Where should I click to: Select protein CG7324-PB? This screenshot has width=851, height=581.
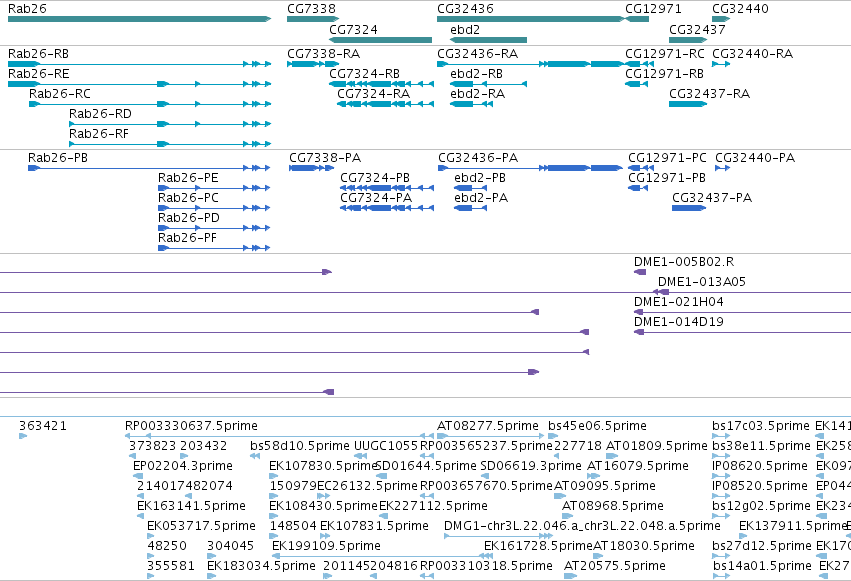(x=387, y=188)
